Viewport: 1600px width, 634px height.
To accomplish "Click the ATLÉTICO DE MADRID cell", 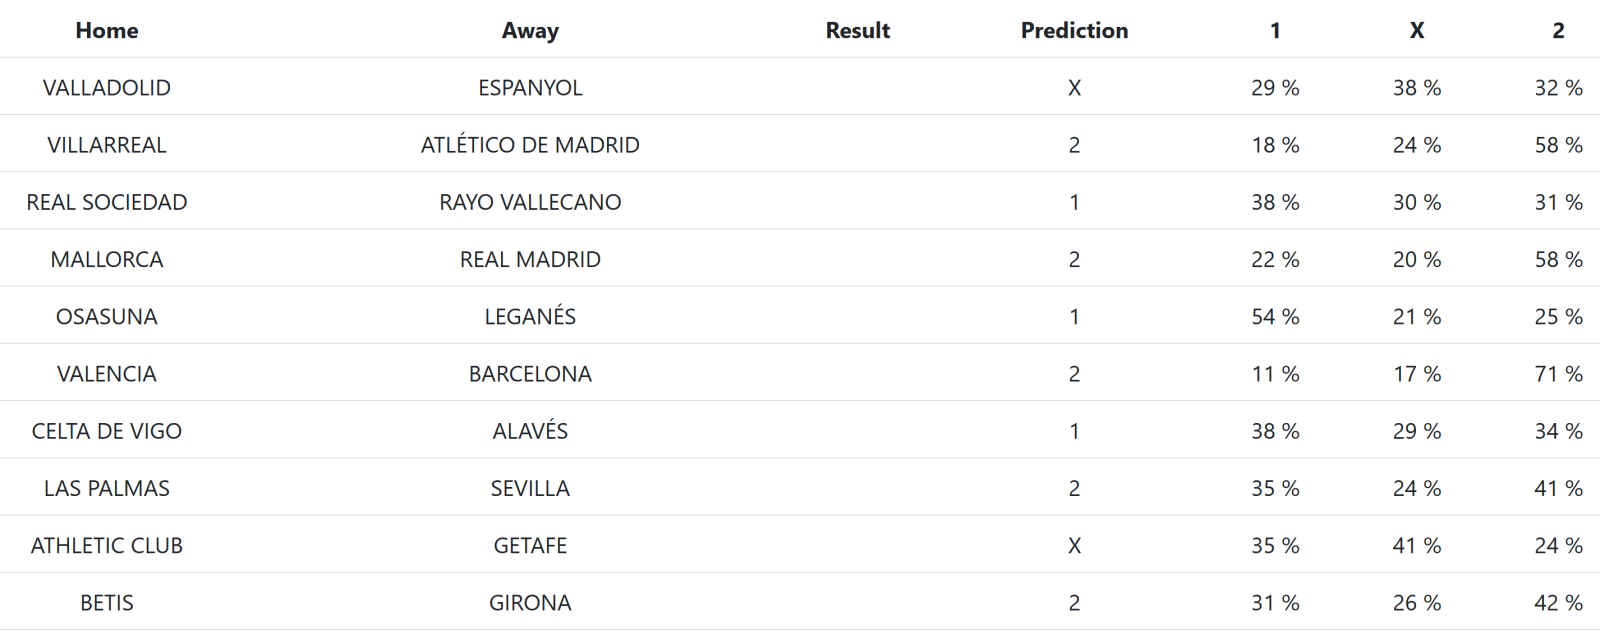I will coord(530,145).
